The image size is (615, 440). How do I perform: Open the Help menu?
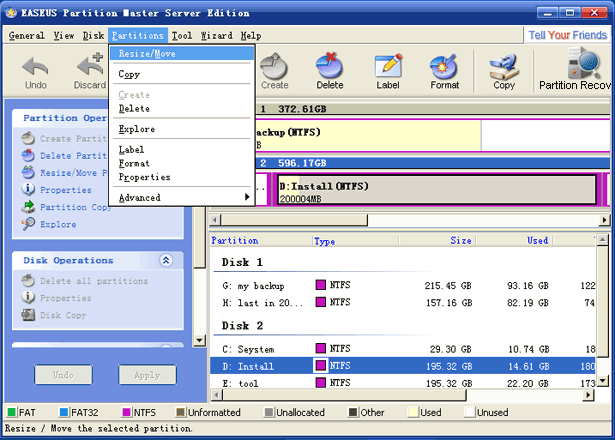click(251, 36)
